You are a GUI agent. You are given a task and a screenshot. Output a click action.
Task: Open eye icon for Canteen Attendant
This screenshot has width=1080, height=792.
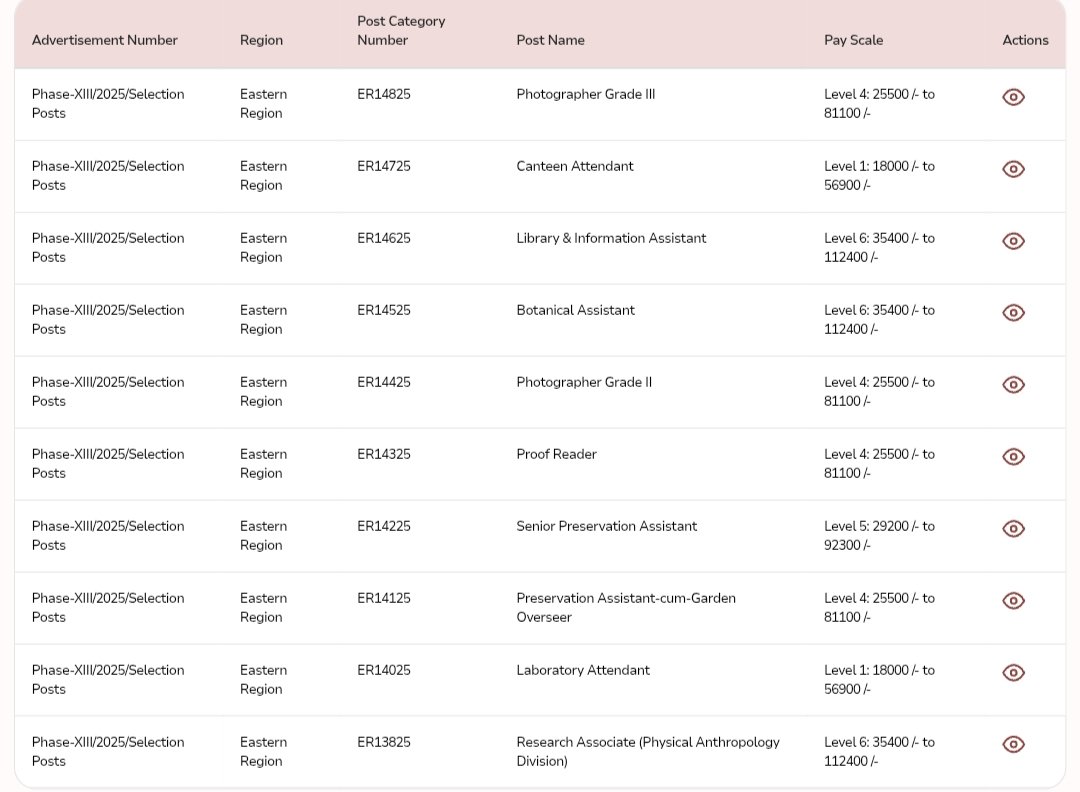[x=1013, y=169]
